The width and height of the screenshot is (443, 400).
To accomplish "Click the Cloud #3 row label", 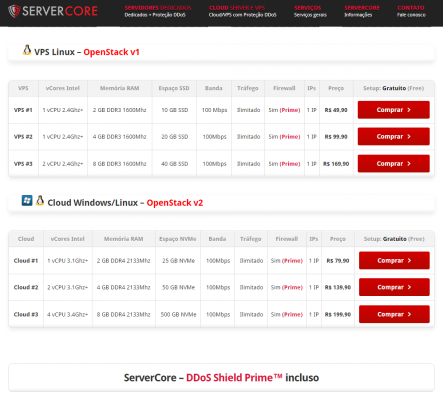I will [x=26, y=314].
